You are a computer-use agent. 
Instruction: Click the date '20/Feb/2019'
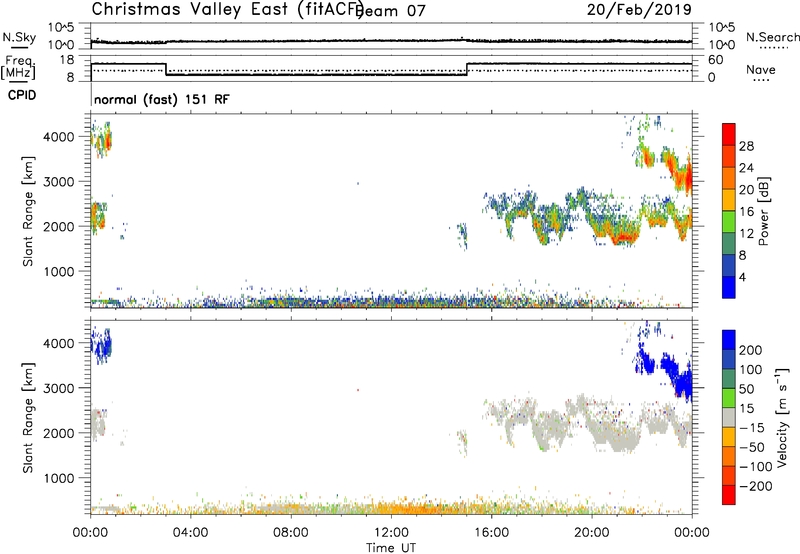[639, 10]
